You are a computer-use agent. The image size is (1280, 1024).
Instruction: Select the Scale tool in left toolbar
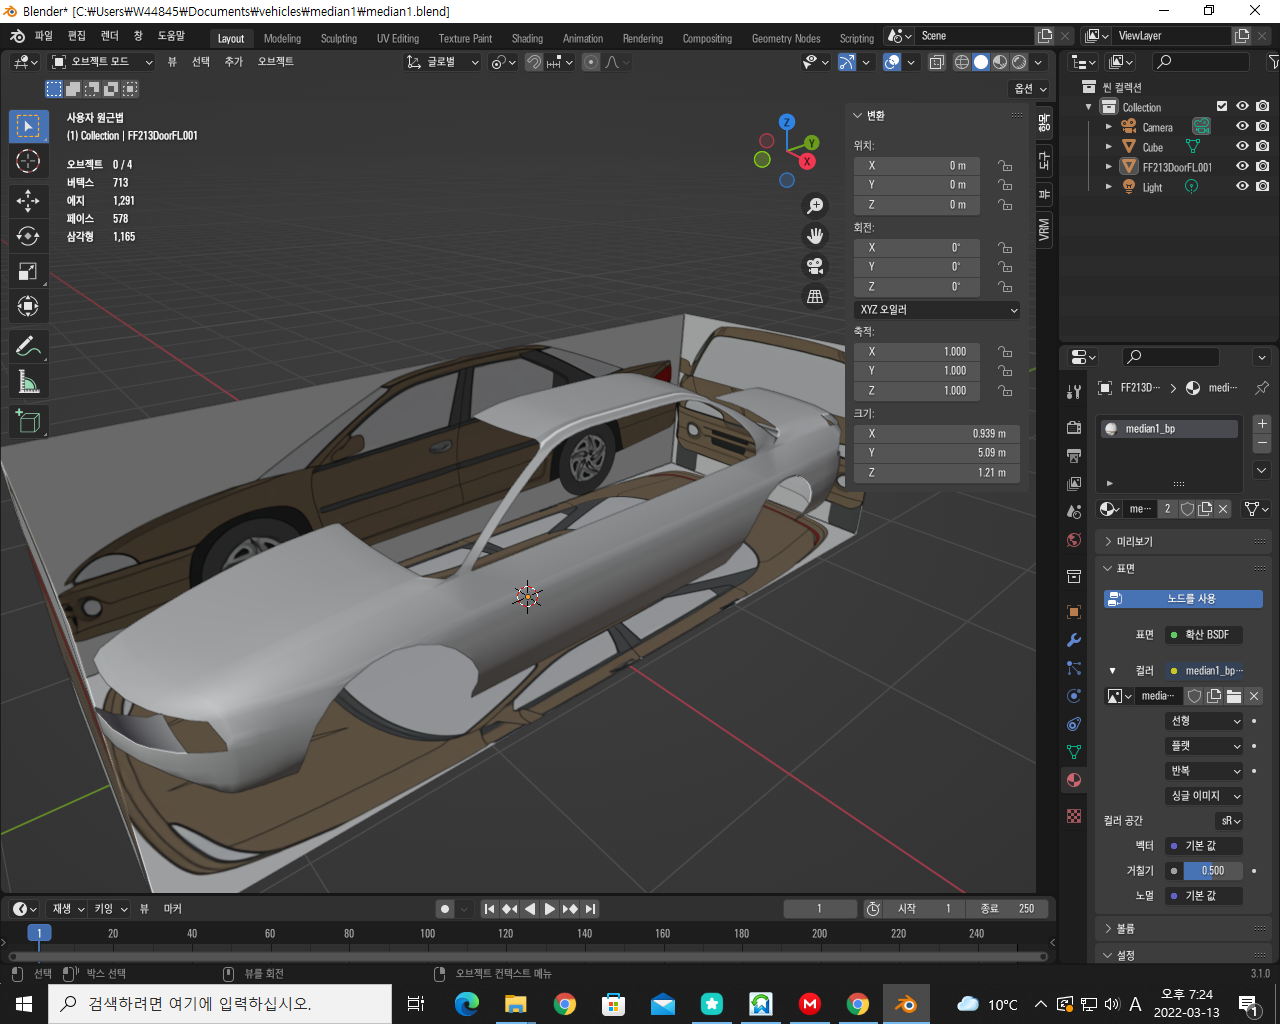(28, 271)
